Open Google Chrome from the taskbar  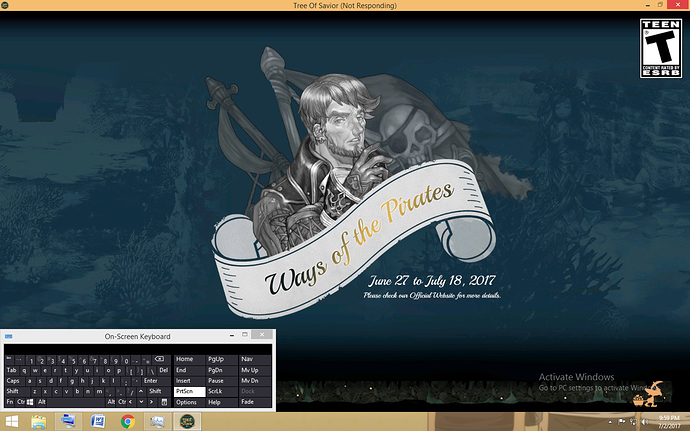pyautogui.click(x=128, y=421)
